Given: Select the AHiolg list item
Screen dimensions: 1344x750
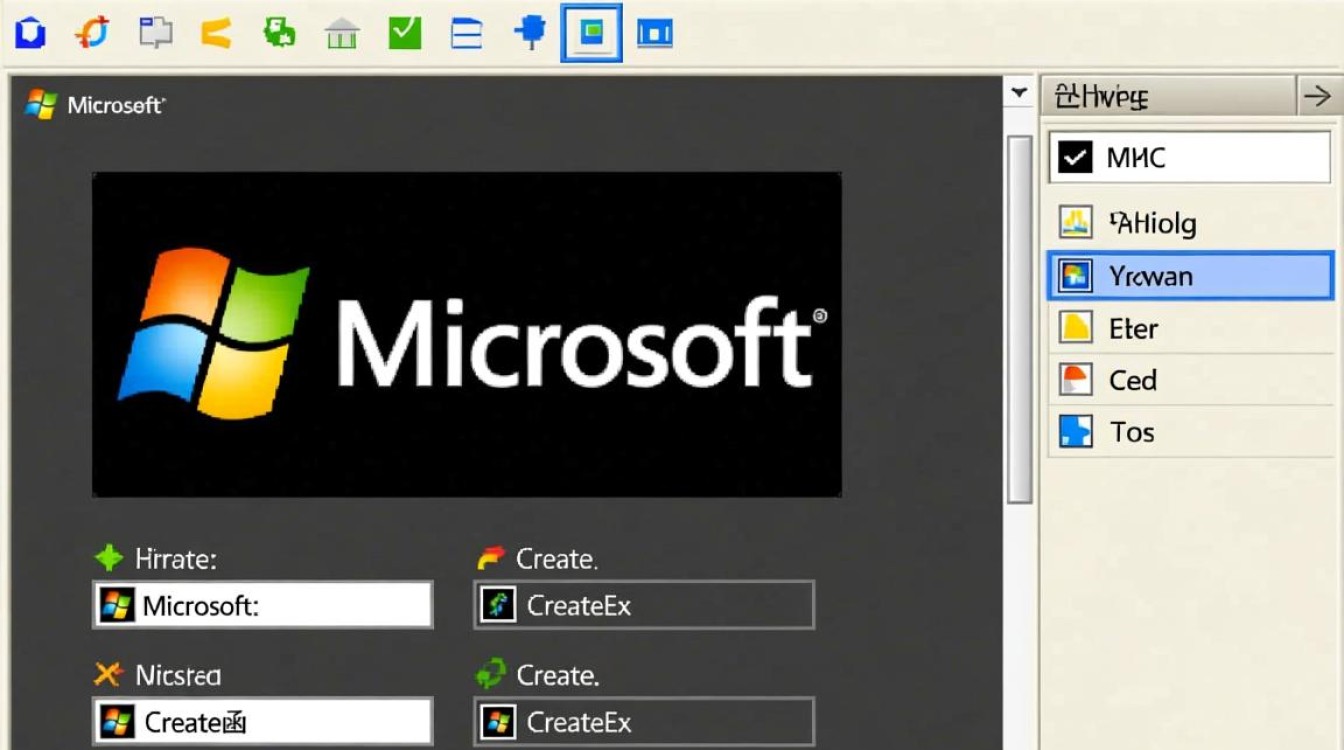Looking at the screenshot, I should pyautogui.click(x=1190, y=223).
